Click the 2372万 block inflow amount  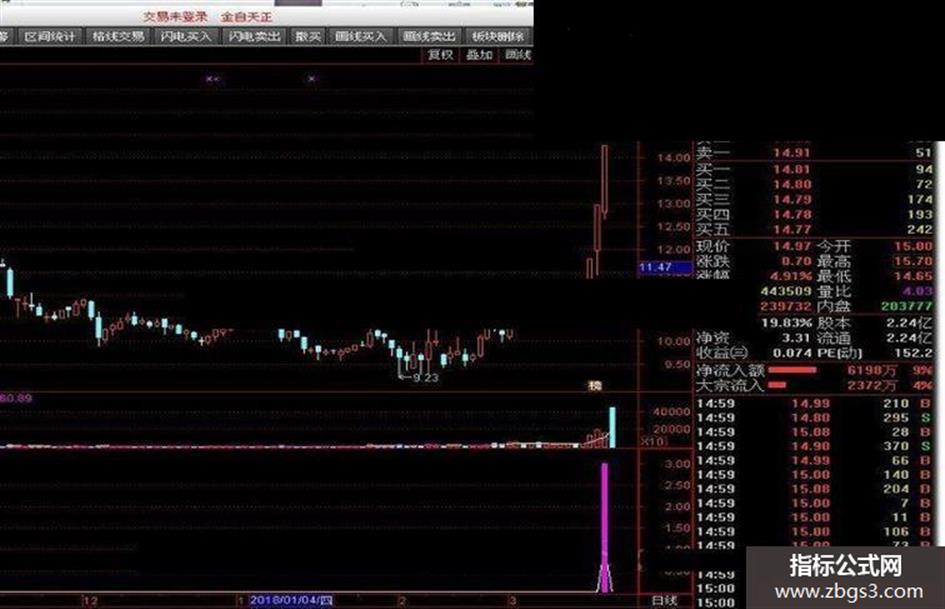pos(872,385)
